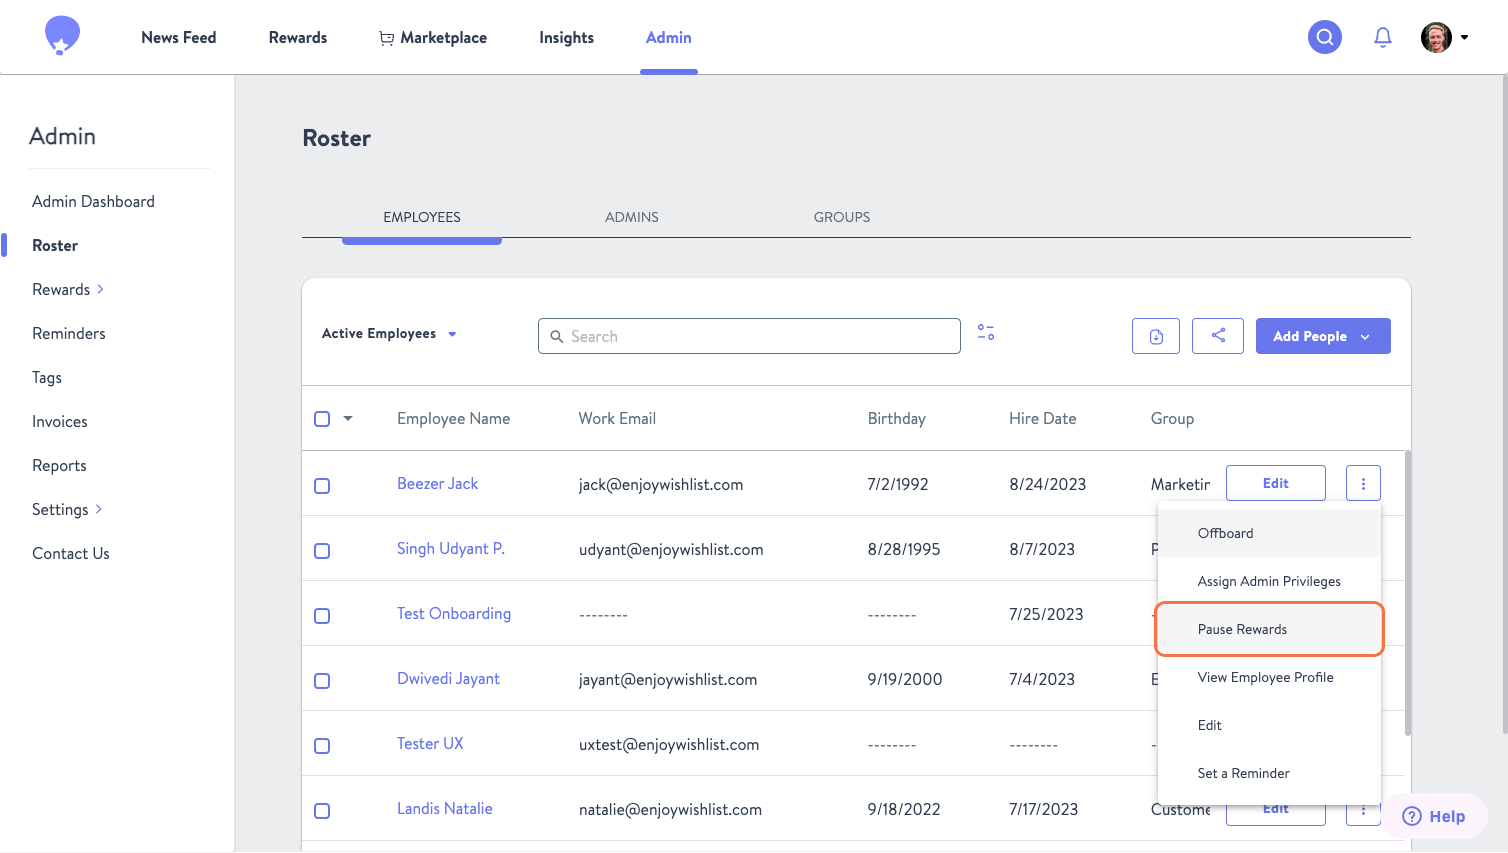Open Reminders in the sidebar
The image size is (1508, 853).
coord(69,333)
